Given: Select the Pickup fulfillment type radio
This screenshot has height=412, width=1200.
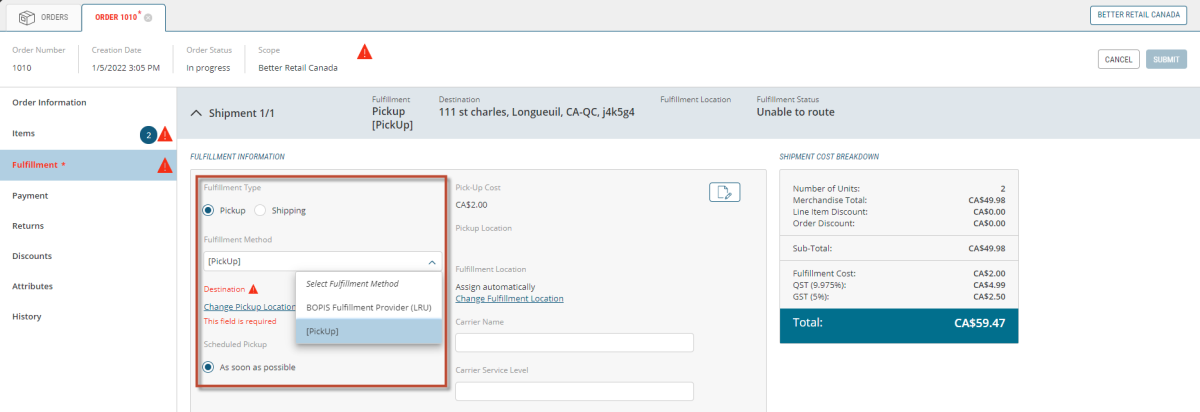Looking at the screenshot, I should coord(208,210).
